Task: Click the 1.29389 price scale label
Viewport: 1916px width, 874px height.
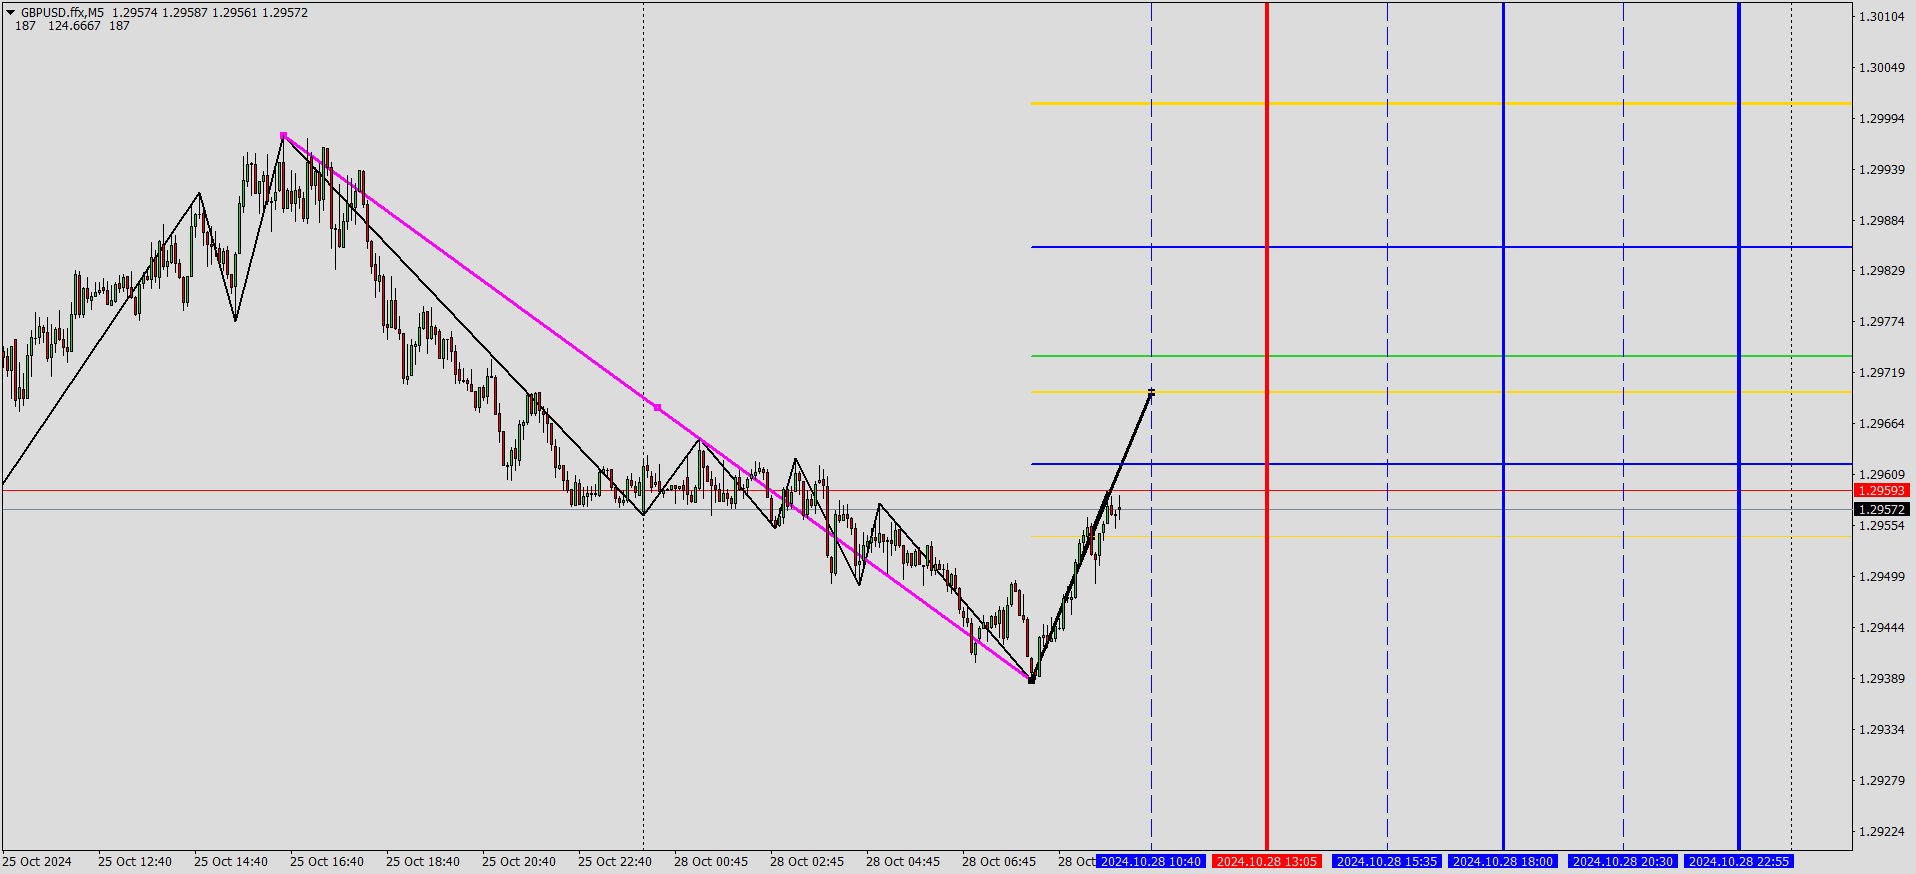Action: pos(1882,679)
